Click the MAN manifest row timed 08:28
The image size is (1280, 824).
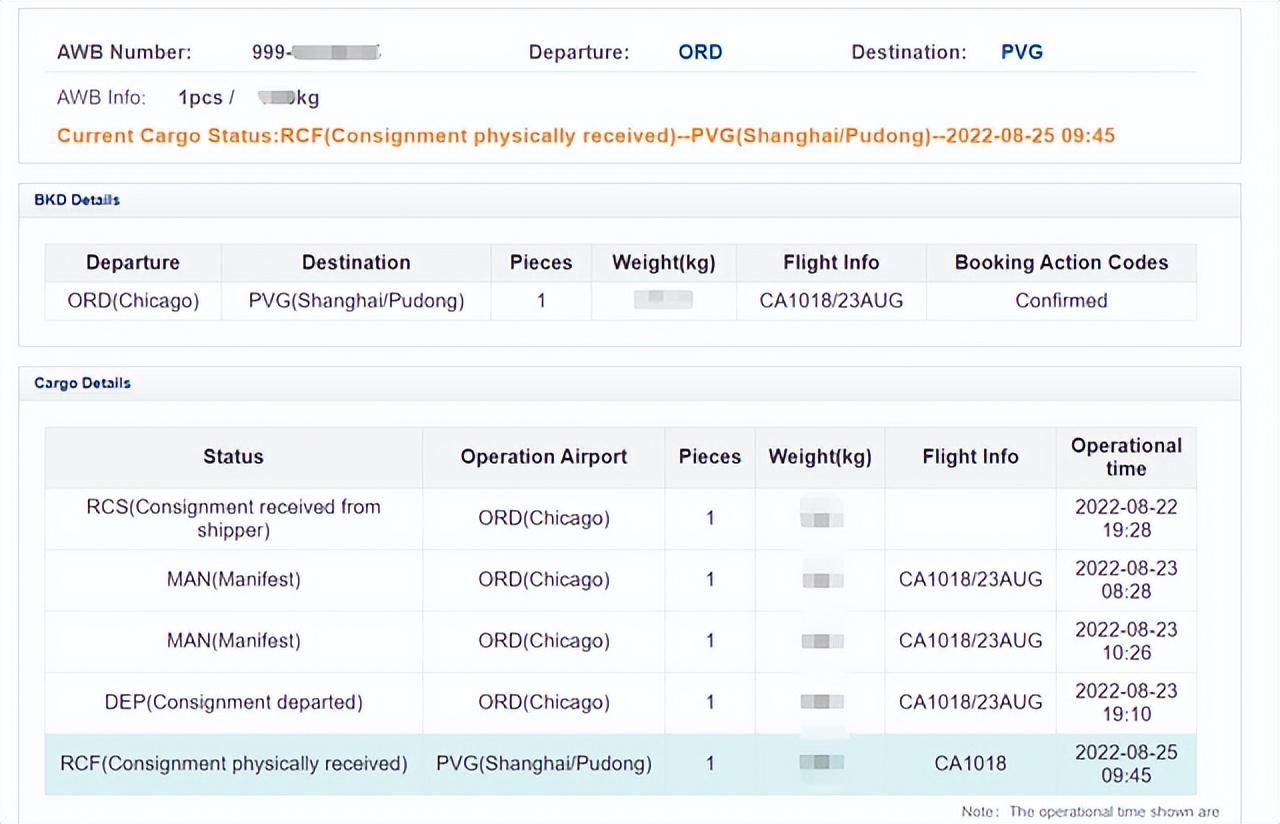(233, 580)
